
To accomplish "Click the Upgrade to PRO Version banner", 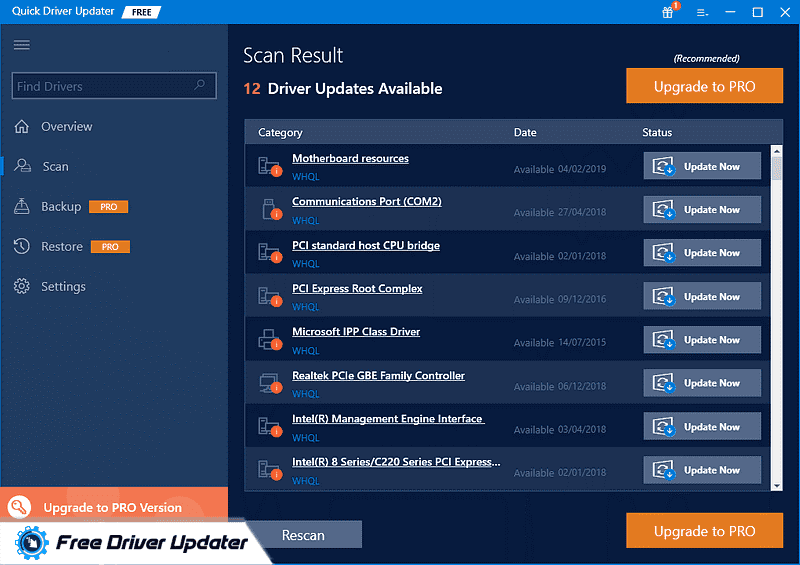I will tap(114, 504).
